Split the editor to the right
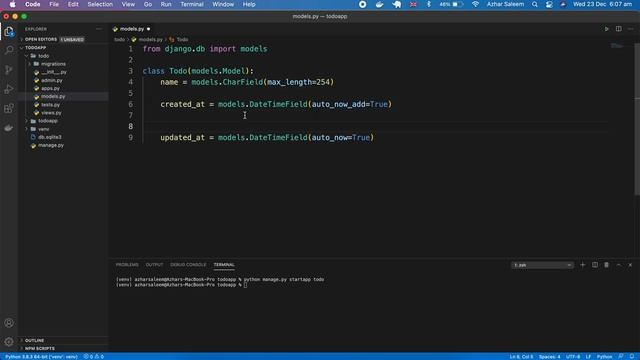 (x=618, y=29)
